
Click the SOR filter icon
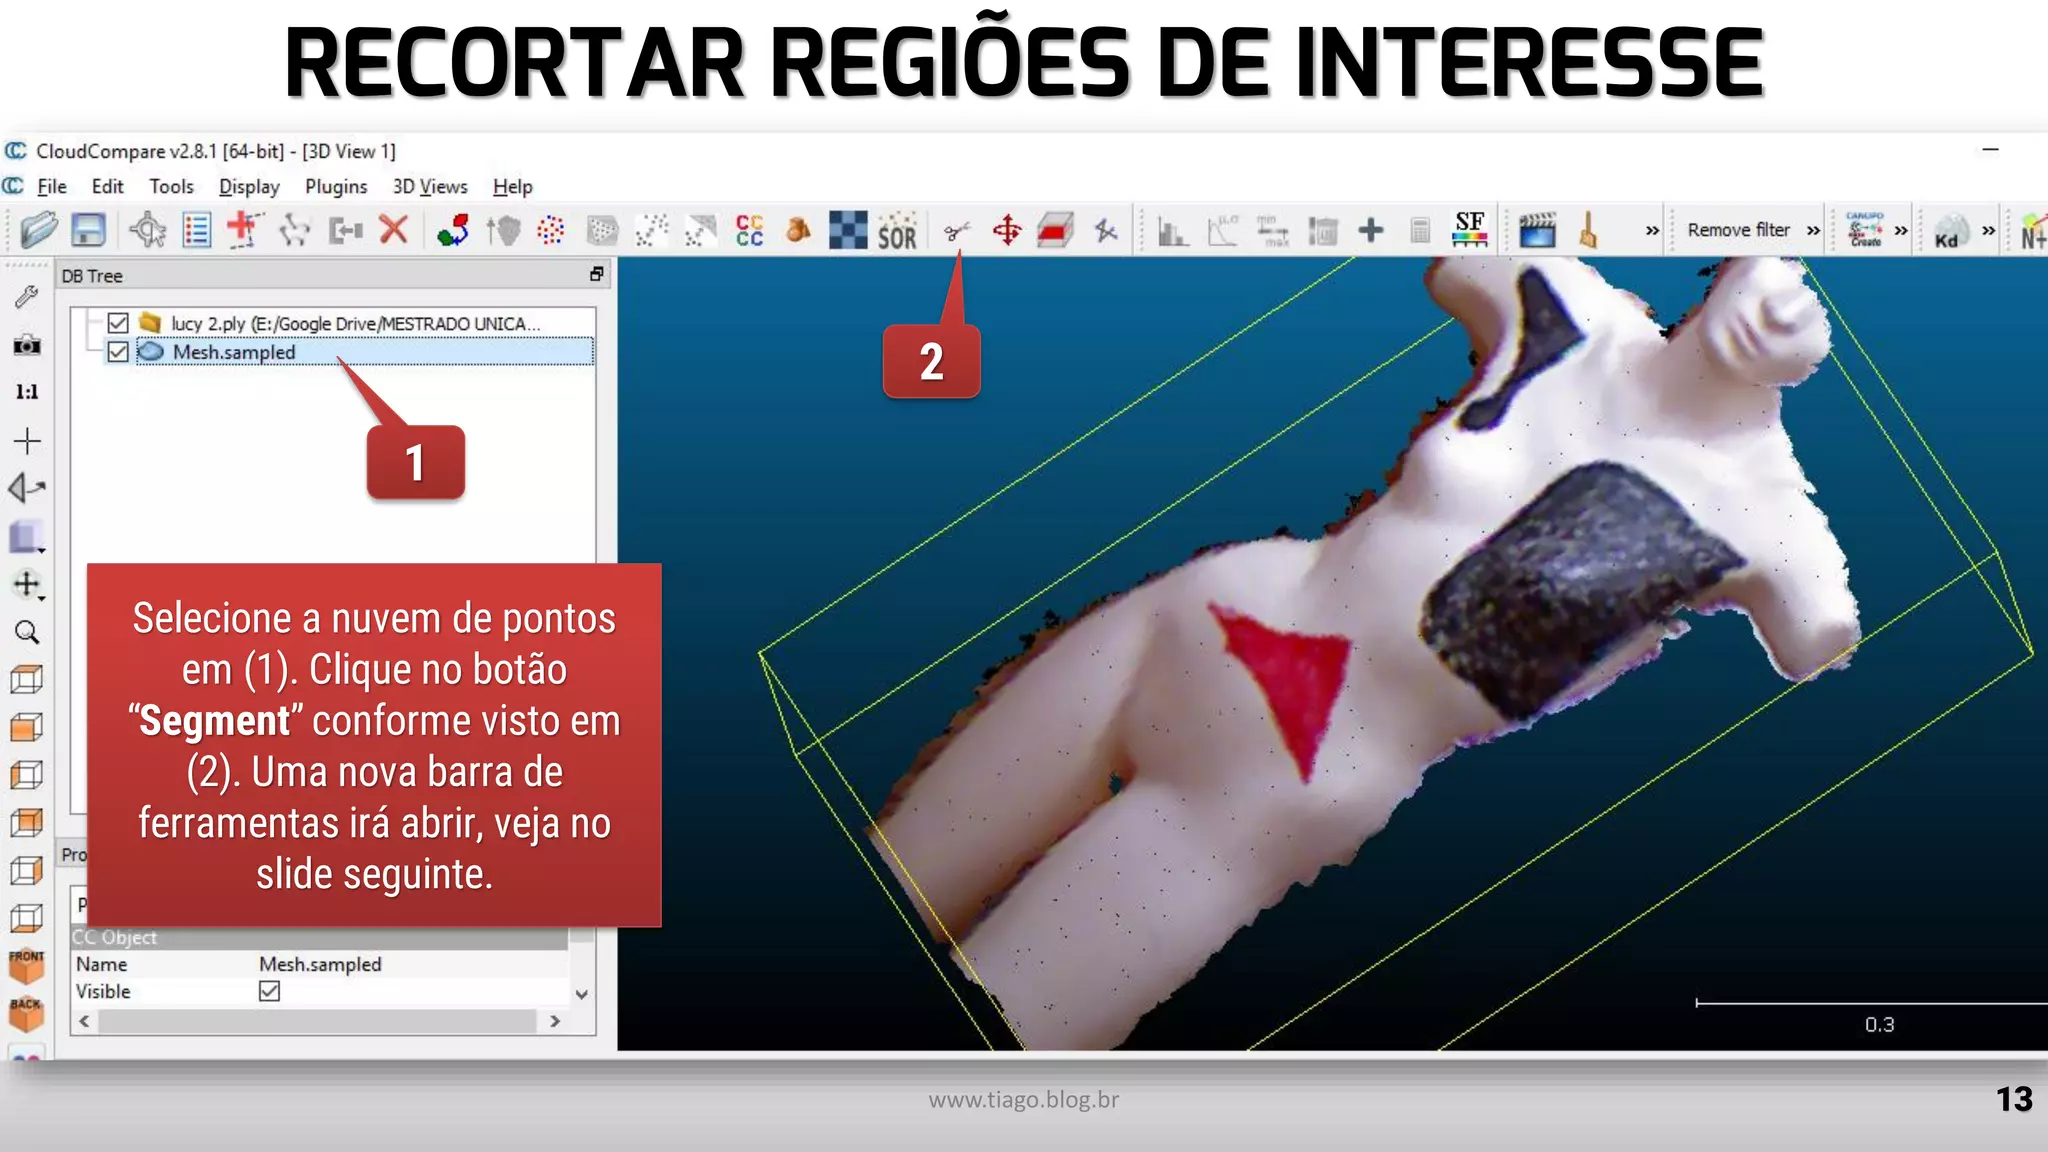pos(897,231)
